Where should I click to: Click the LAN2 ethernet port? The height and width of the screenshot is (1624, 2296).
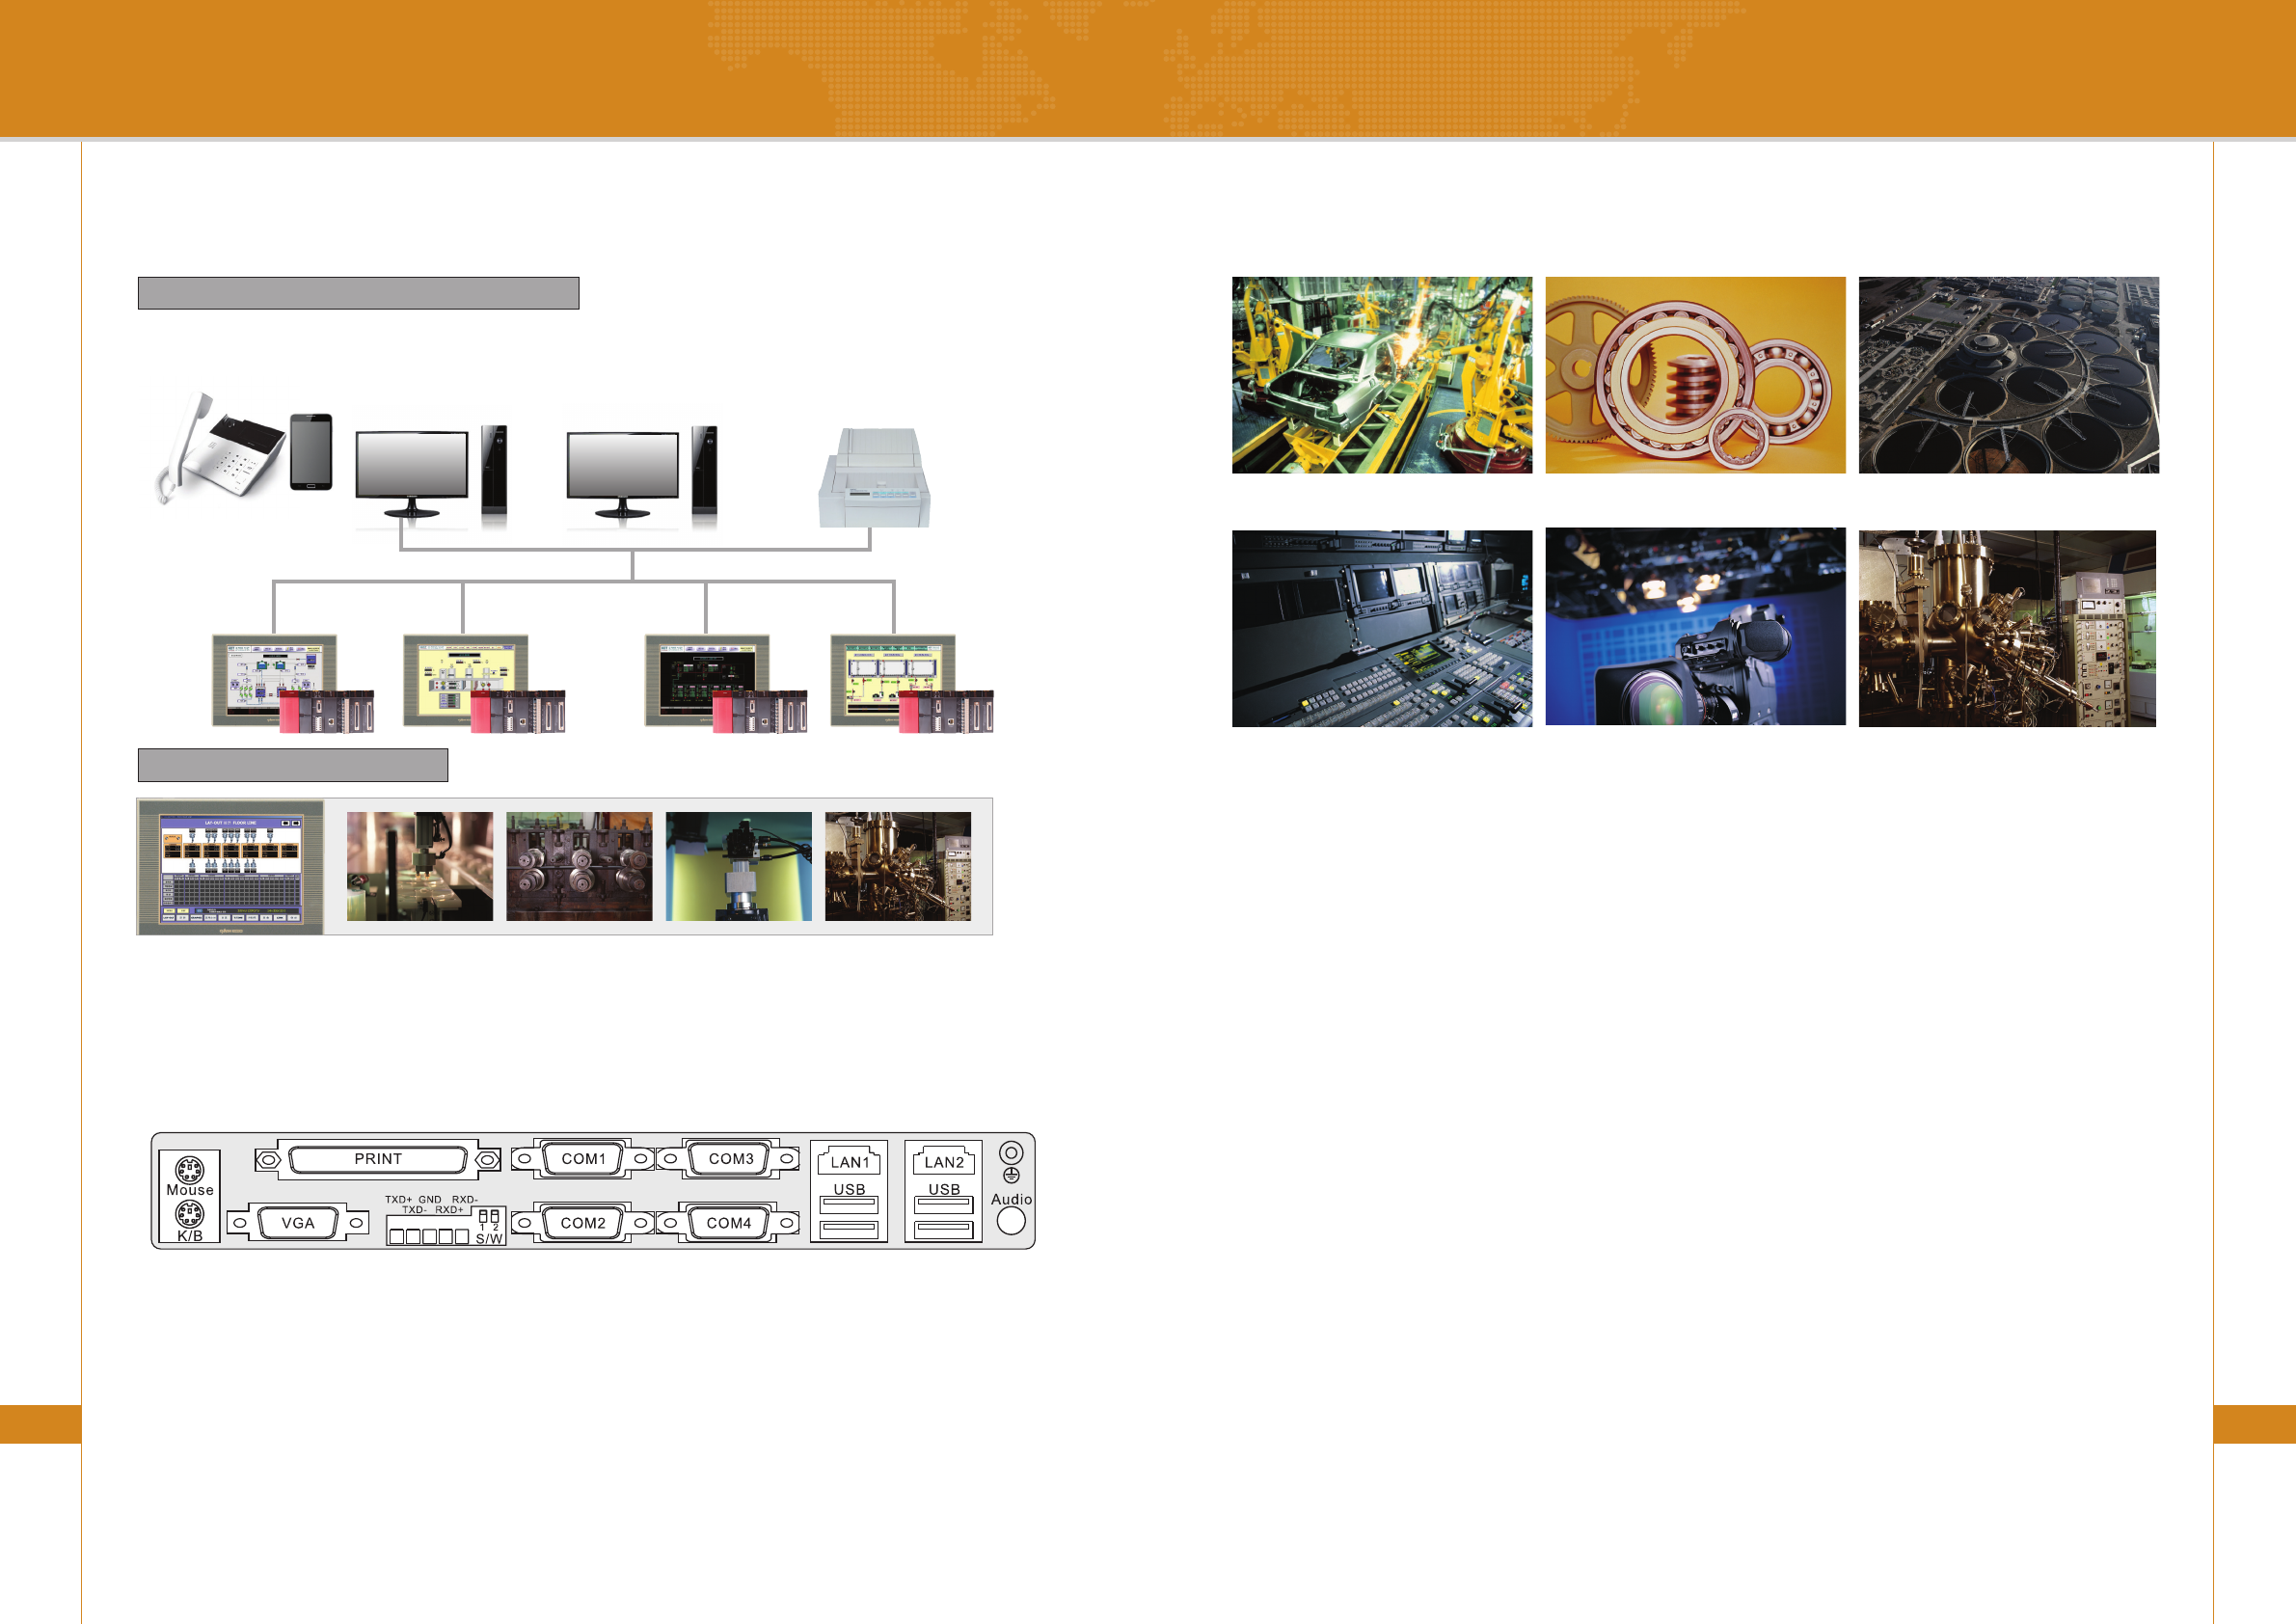coord(943,1161)
